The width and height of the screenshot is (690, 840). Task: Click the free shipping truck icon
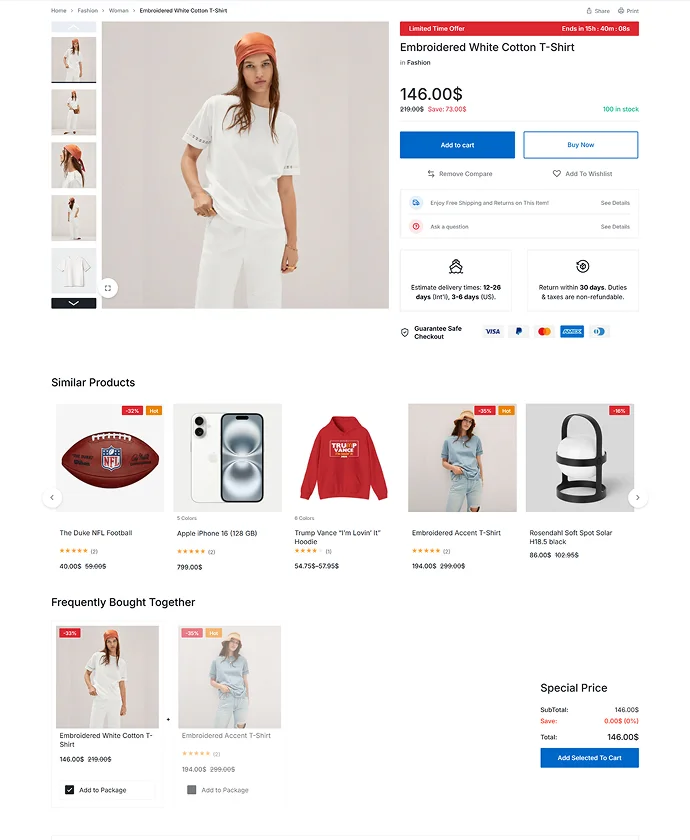[x=416, y=202]
